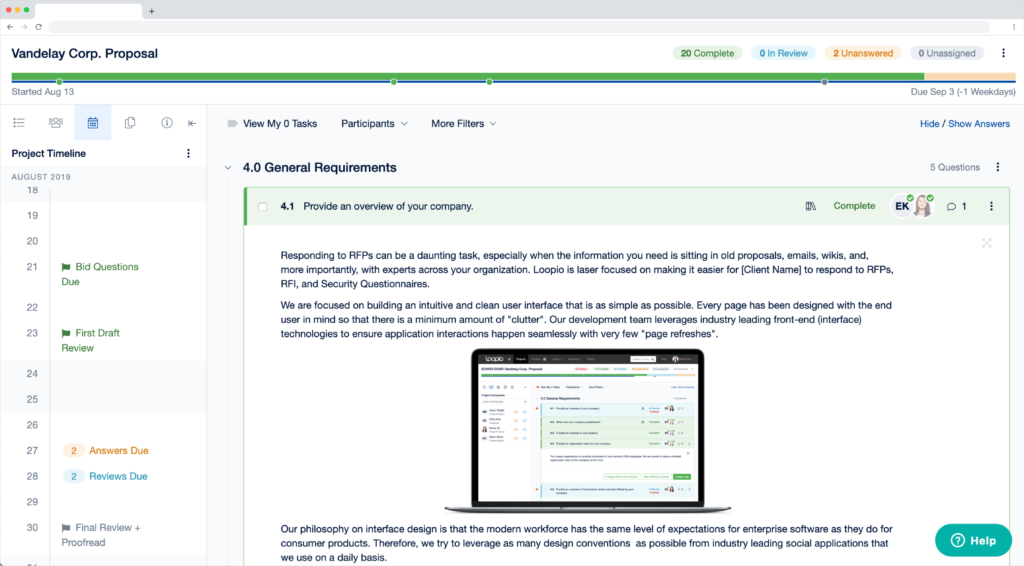1024x566 pixels.
Task: Open the Participants dropdown
Action: click(x=374, y=123)
